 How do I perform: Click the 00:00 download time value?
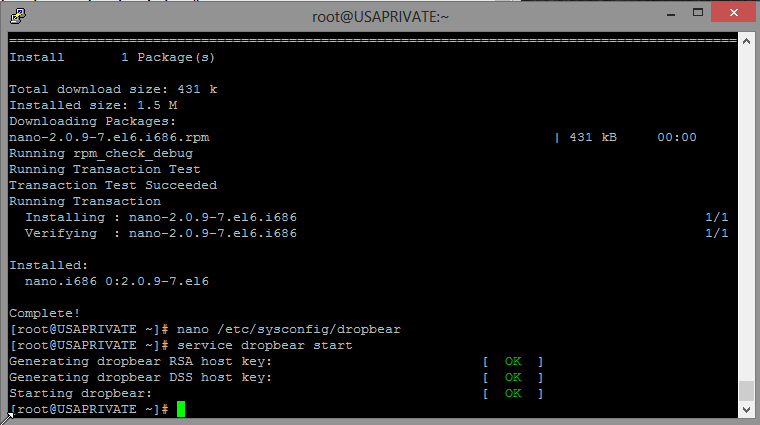click(677, 137)
